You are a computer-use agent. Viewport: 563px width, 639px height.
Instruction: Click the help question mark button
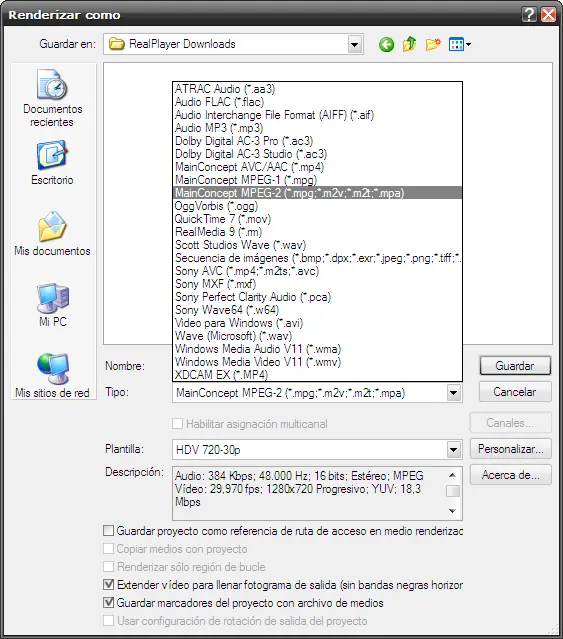click(x=529, y=15)
